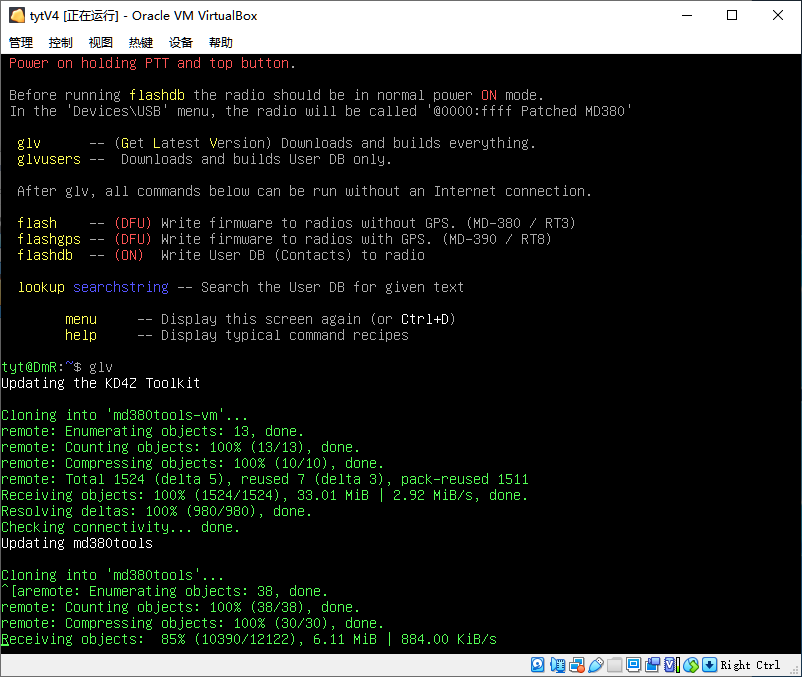
Task: Click the network adapter status icon
Action: click(x=577, y=665)
